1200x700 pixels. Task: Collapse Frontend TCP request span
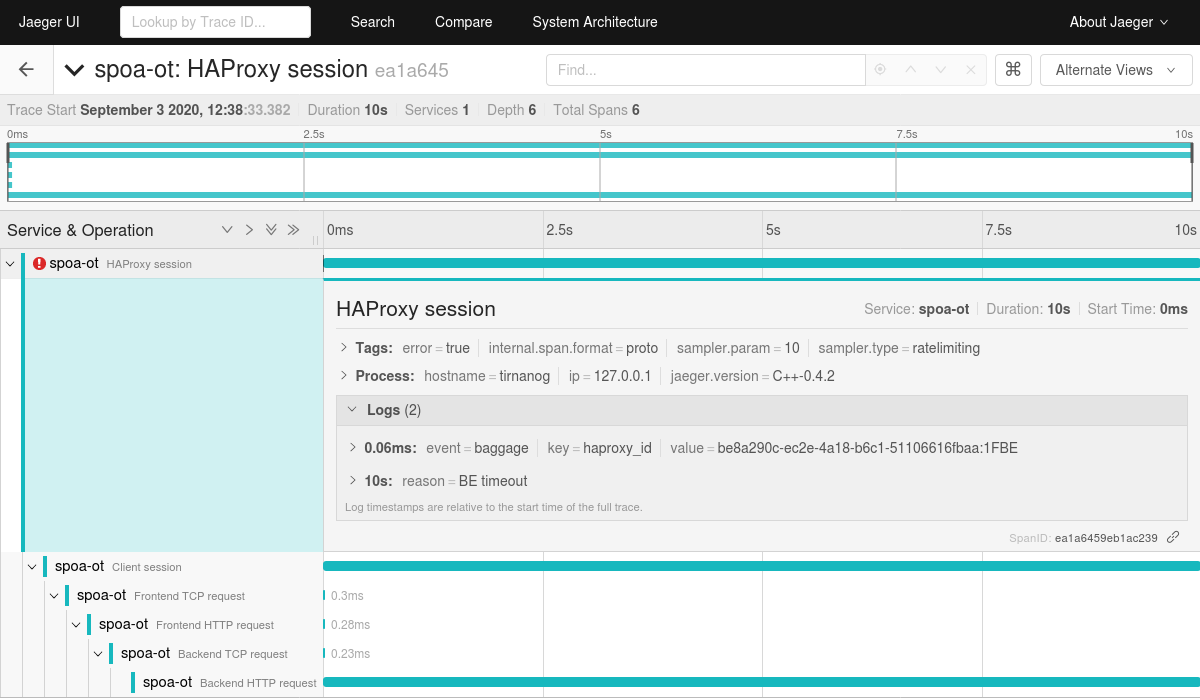click(x=55, y=596)
